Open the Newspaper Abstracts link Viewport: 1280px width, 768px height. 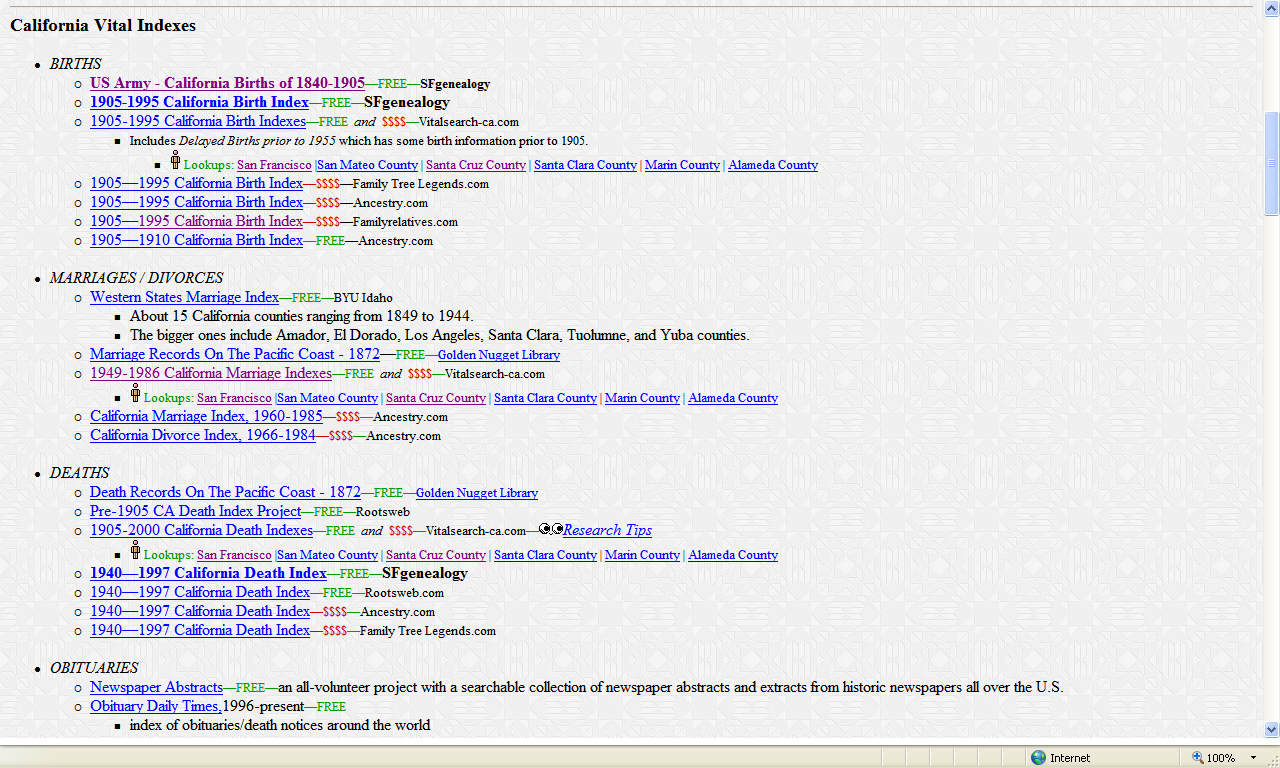coord(156,687)
